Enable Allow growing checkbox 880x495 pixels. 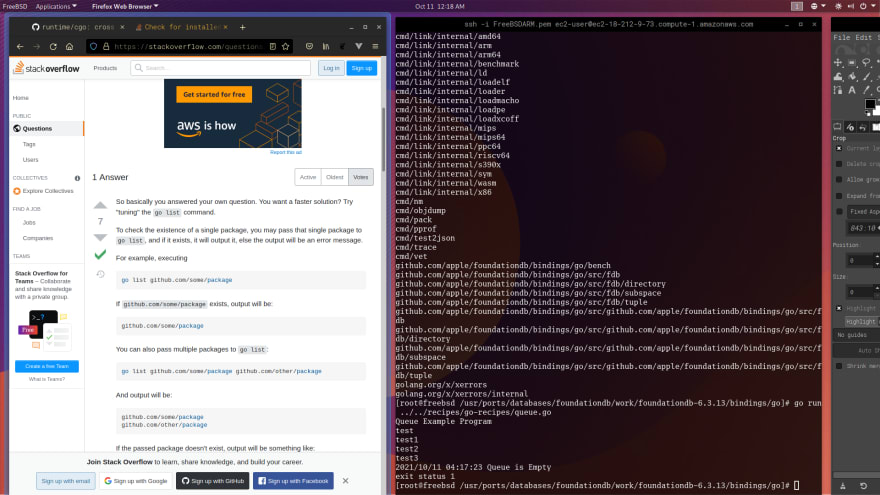point(839,180)
